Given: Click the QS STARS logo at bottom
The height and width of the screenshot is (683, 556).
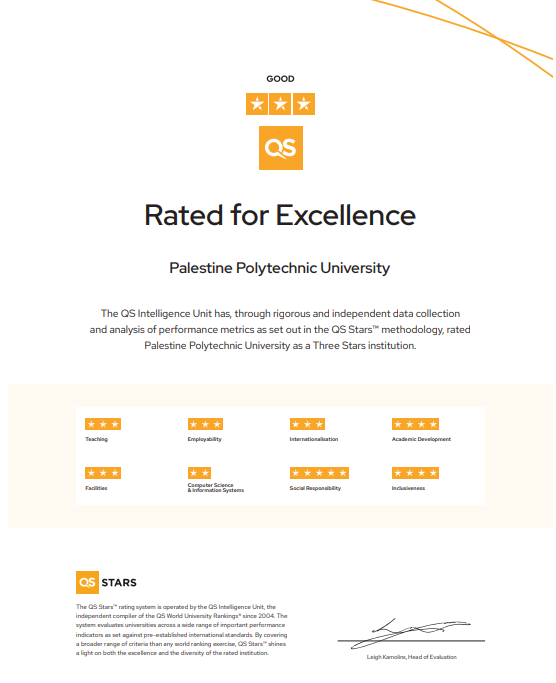Looking at the screenshot, I should (106, 582).
